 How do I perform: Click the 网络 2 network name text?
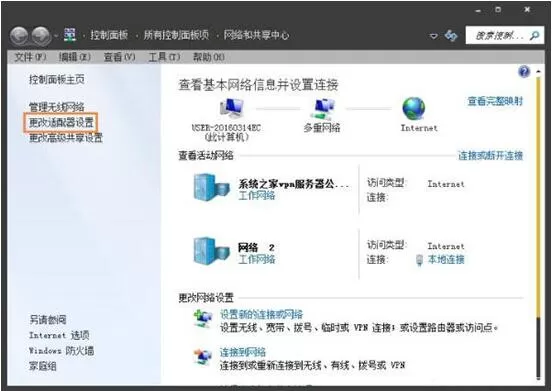click(256, 248)
